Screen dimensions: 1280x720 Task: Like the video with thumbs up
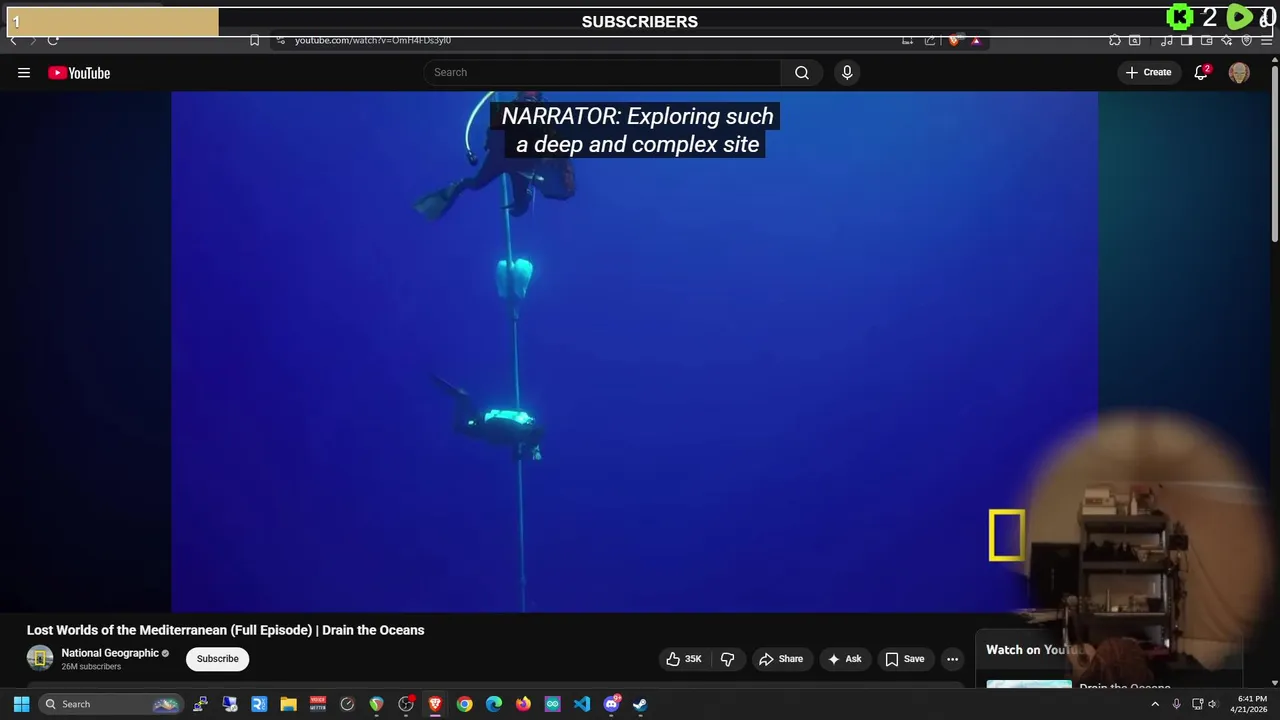684,659
